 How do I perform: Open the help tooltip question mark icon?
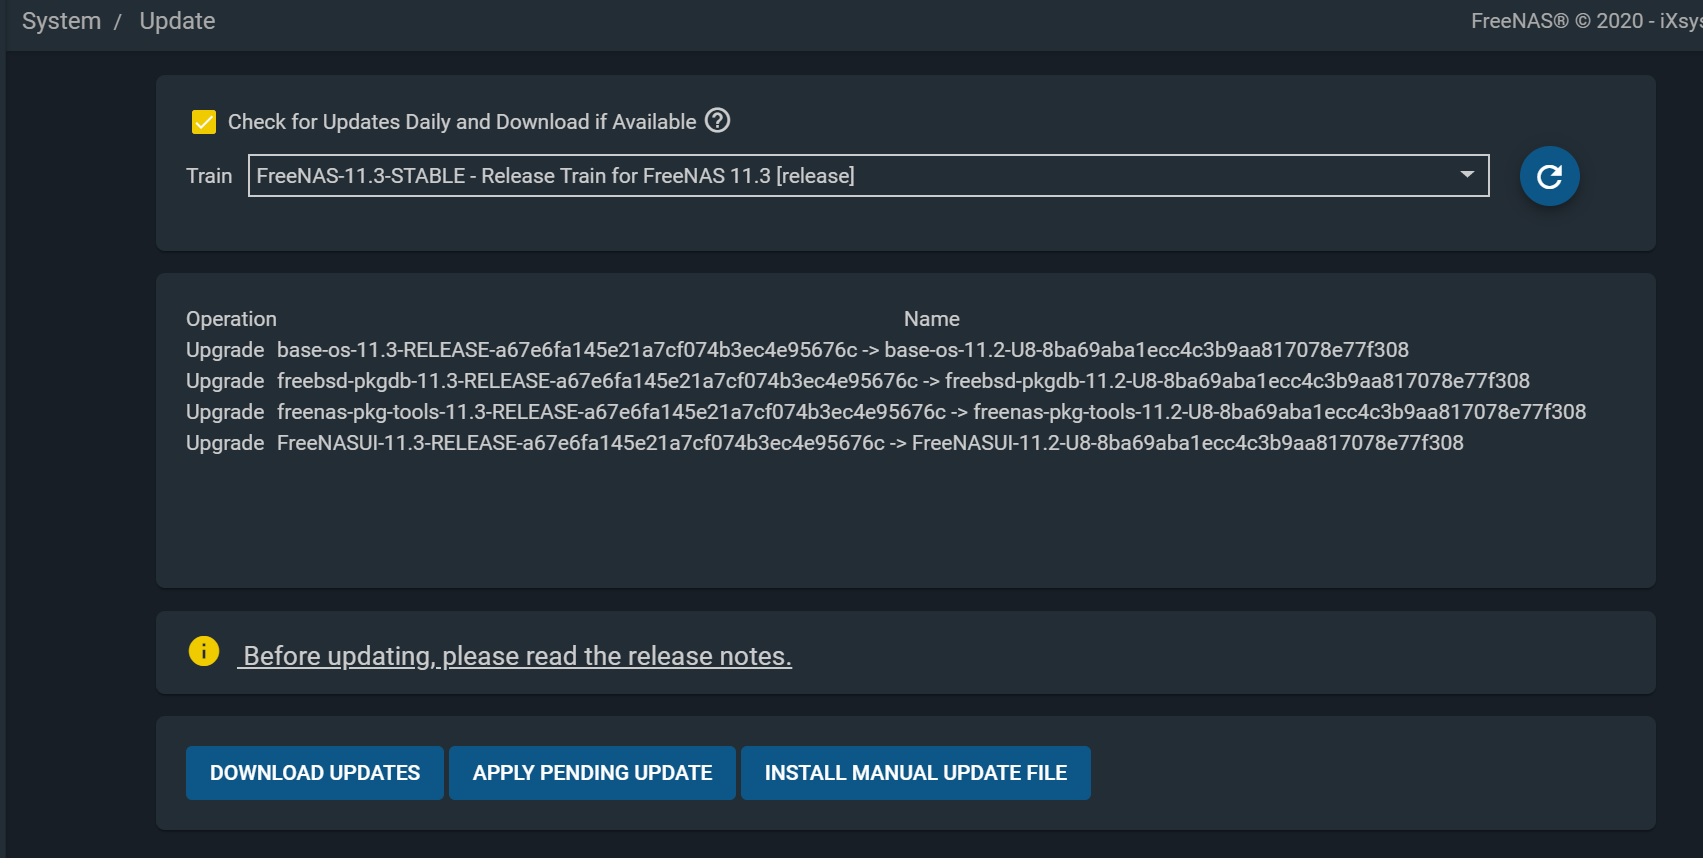[717, 121]
